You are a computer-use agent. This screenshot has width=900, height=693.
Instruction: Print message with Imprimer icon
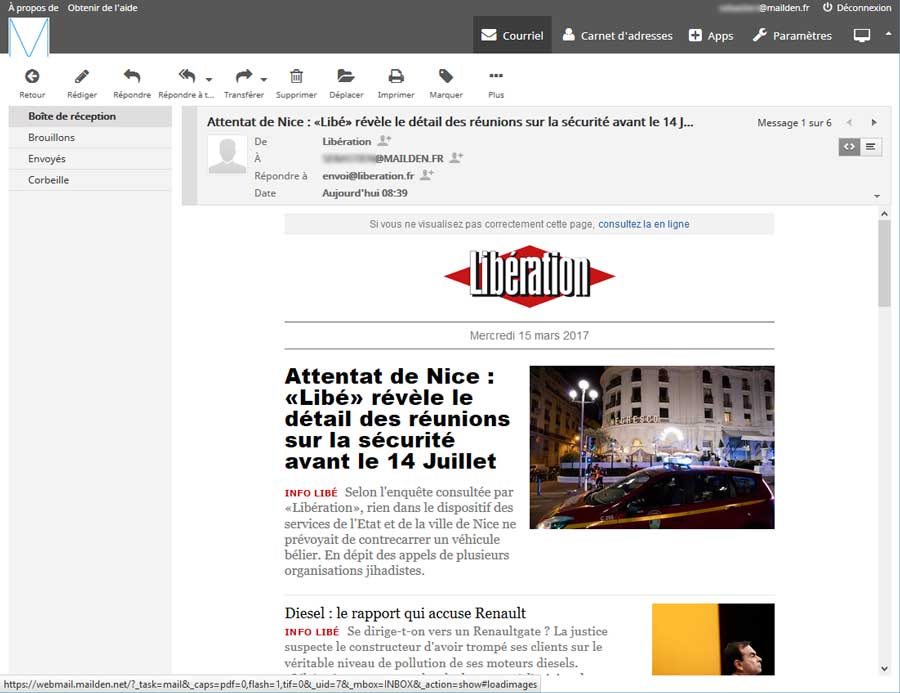tap(396, 76)
